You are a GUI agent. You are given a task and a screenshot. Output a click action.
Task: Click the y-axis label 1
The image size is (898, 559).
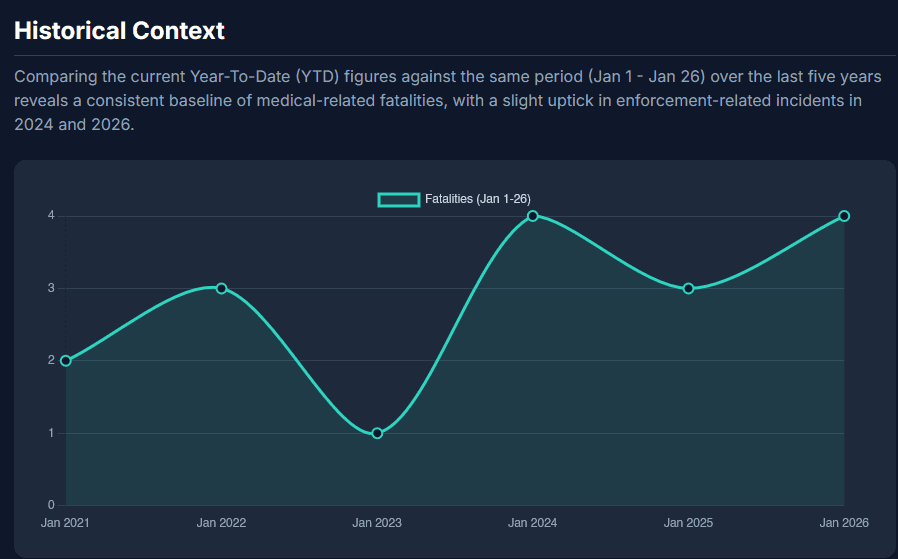point(50,433)
